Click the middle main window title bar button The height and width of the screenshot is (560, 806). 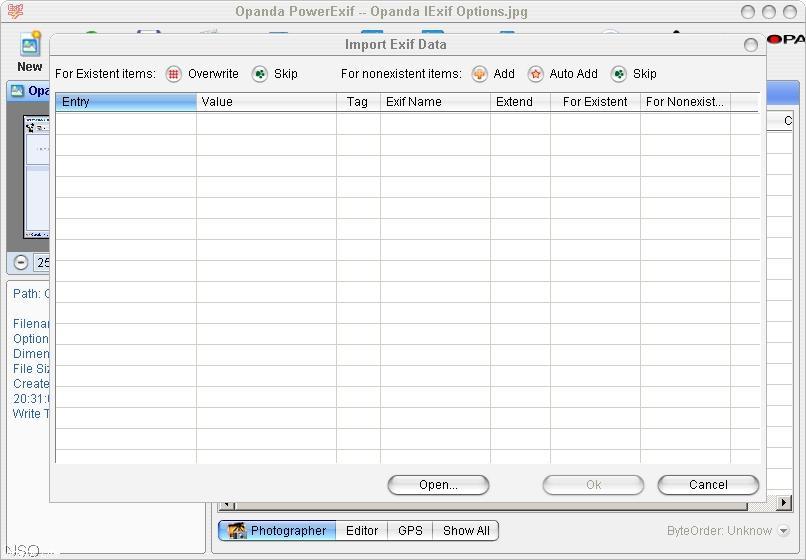[x=769, y=12]
